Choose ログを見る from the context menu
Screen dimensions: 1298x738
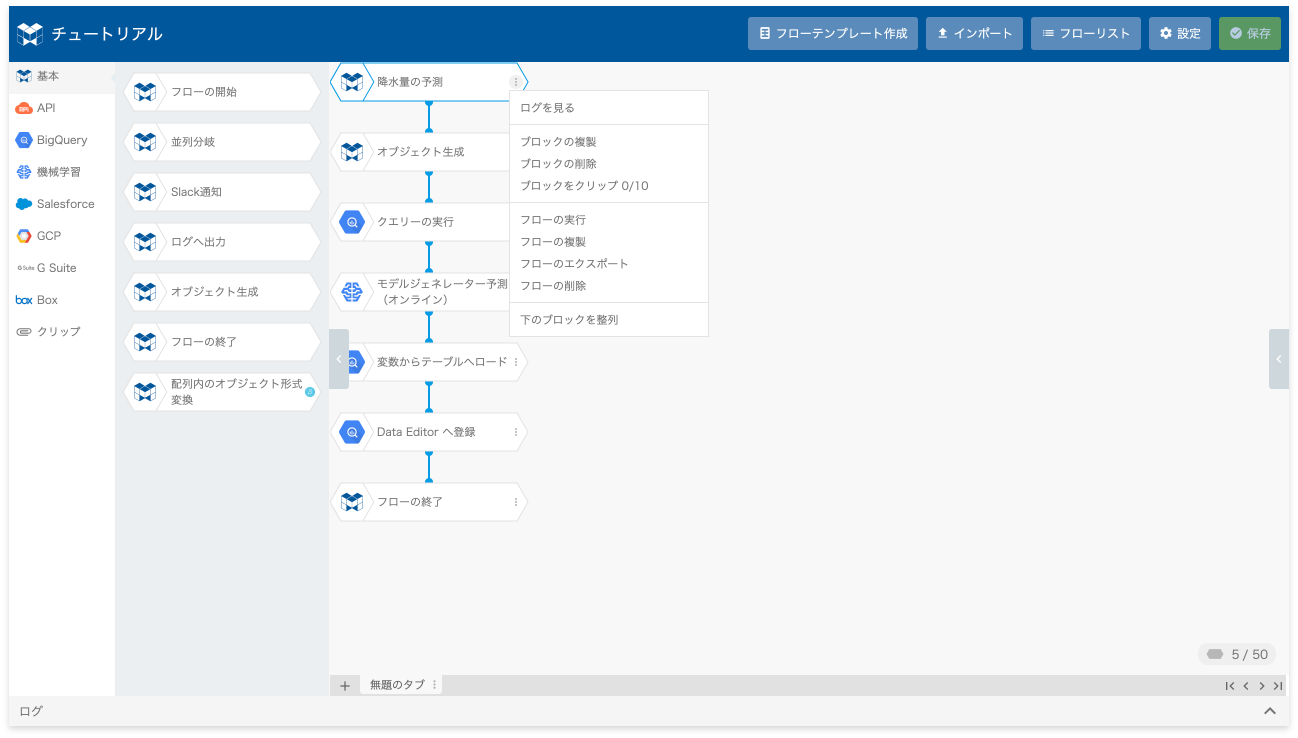[x=609, y=108]
